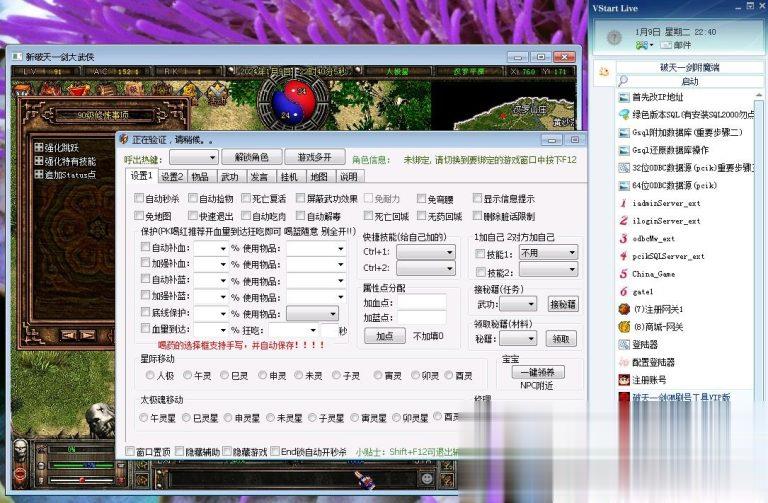Launch gate1 number 6 icon
Image resolution: width=768 pixels, height=503 pixels.
coord(624,291)
